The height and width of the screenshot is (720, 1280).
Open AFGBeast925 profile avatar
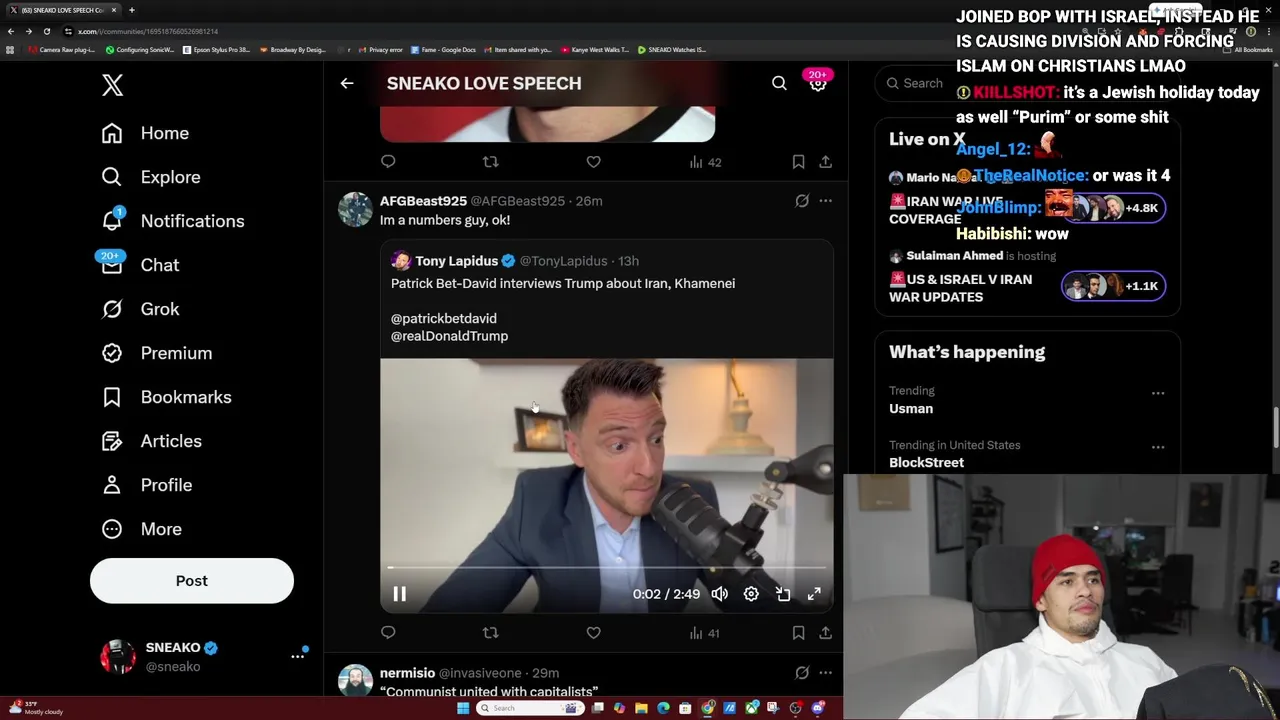355,209
